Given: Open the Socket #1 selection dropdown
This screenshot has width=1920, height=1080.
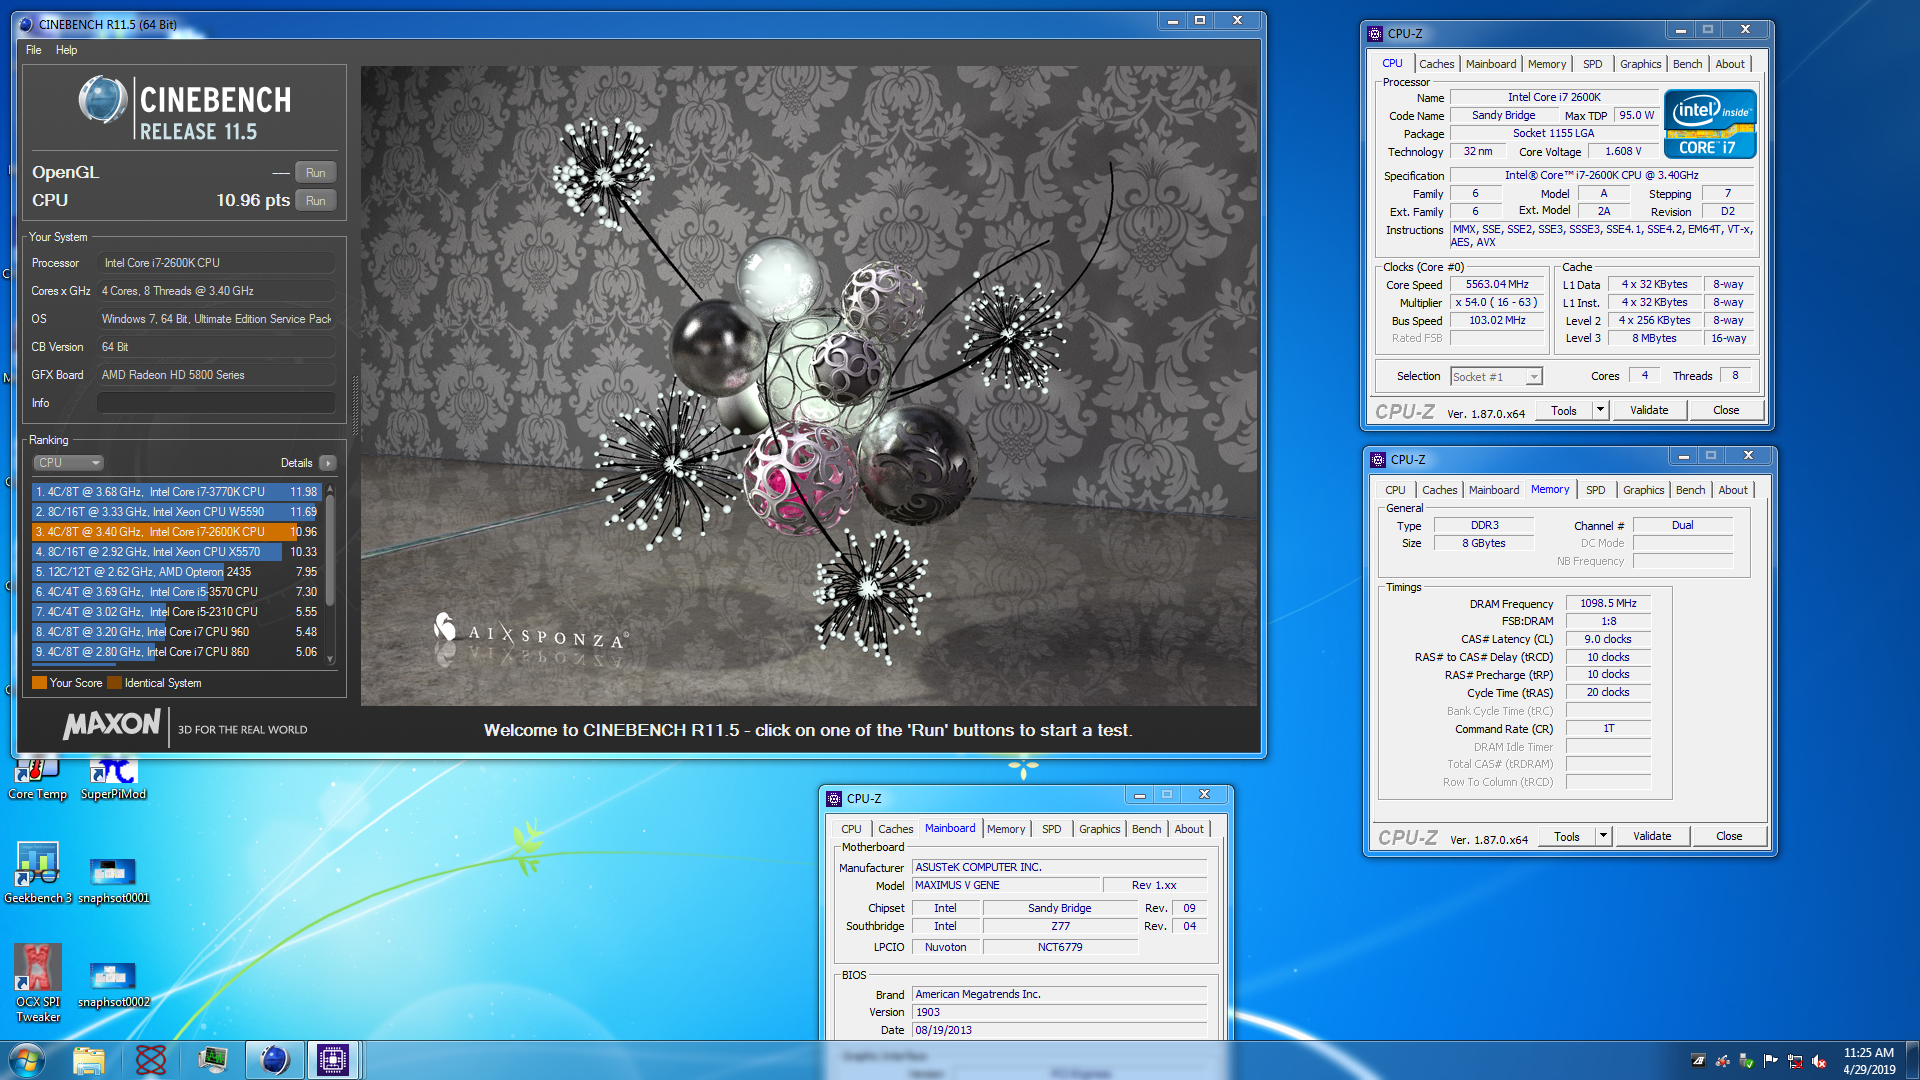Looking at the screenshot, I should point(1496,377).
